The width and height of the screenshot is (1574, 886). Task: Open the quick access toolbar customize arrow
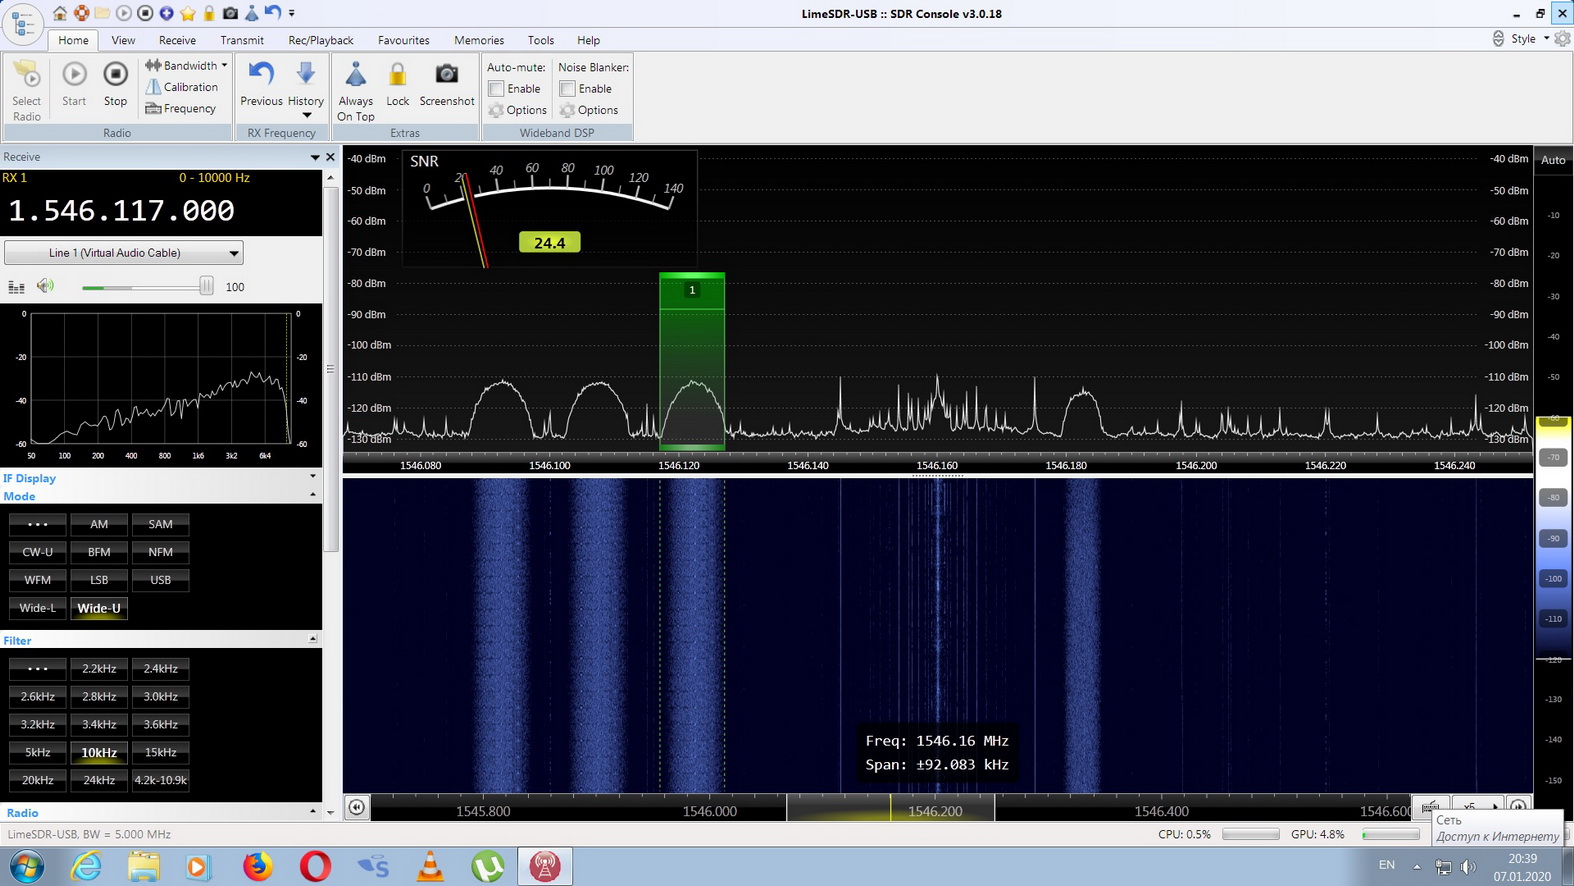click(x=292, y=13)
